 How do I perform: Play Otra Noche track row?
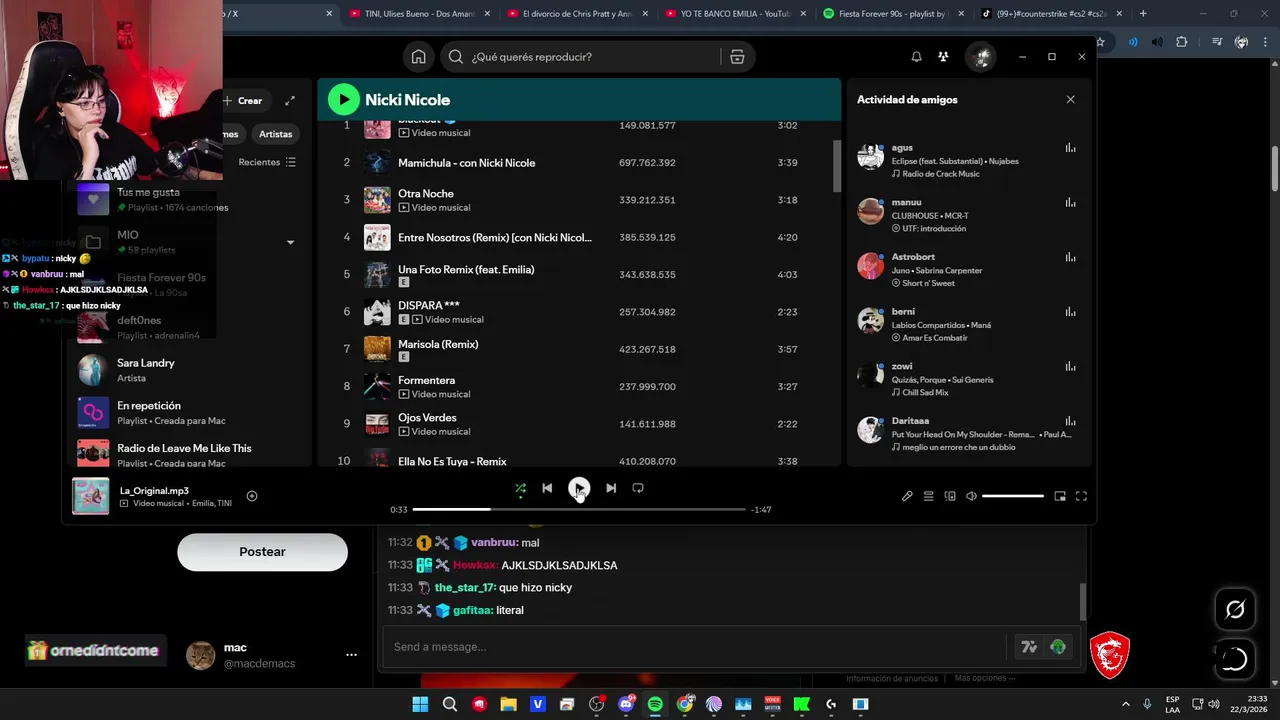click(x=580, y=200)
